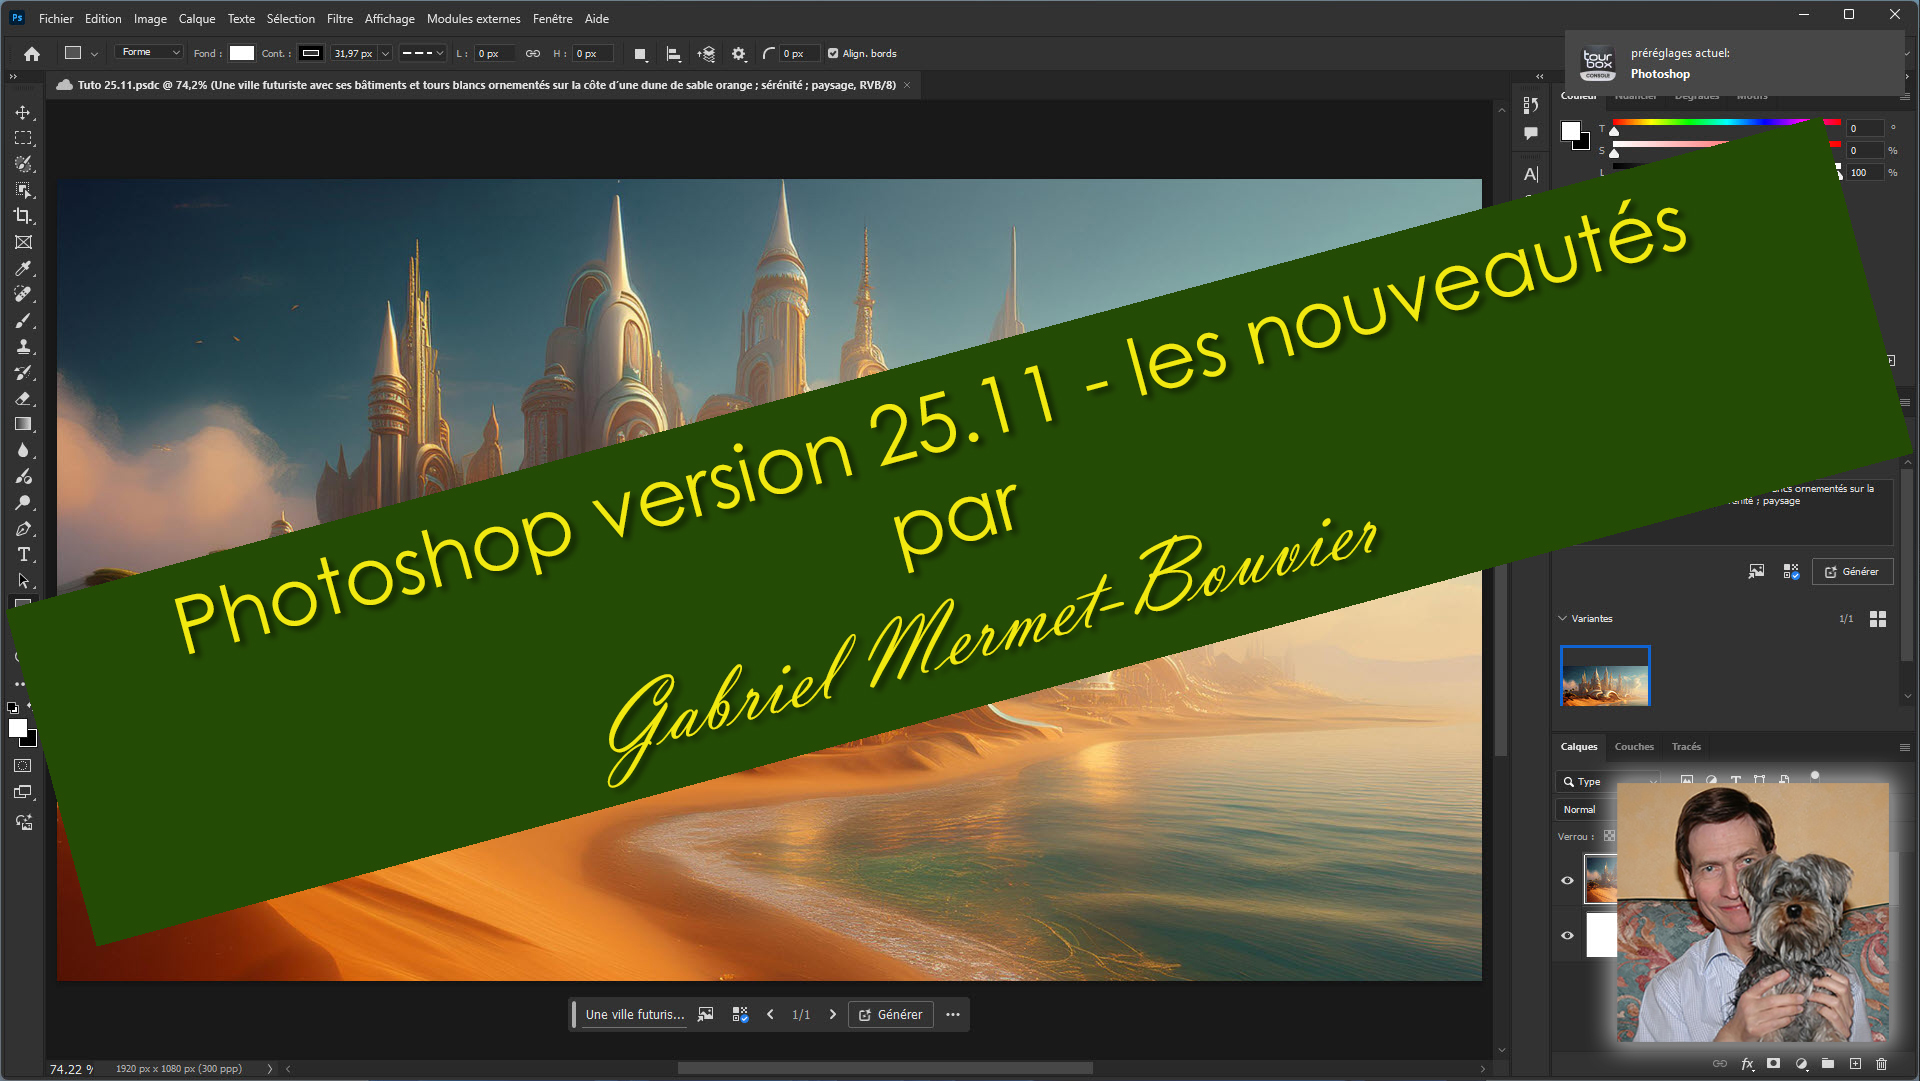
Task: Hide the white bottom layer
Action: (1567, 936)
